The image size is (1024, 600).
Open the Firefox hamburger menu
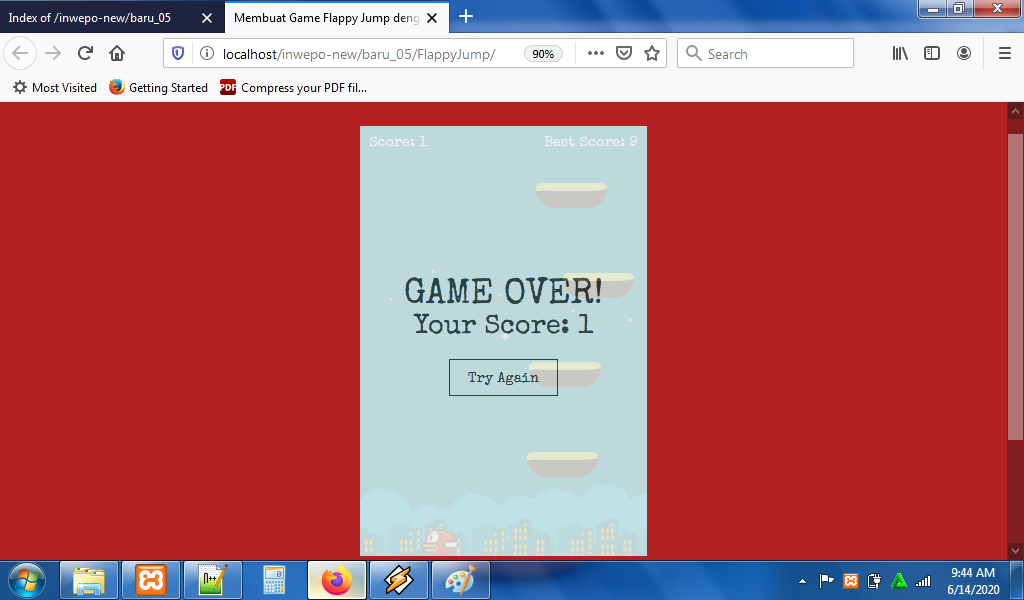click(x=1005, y=54)
